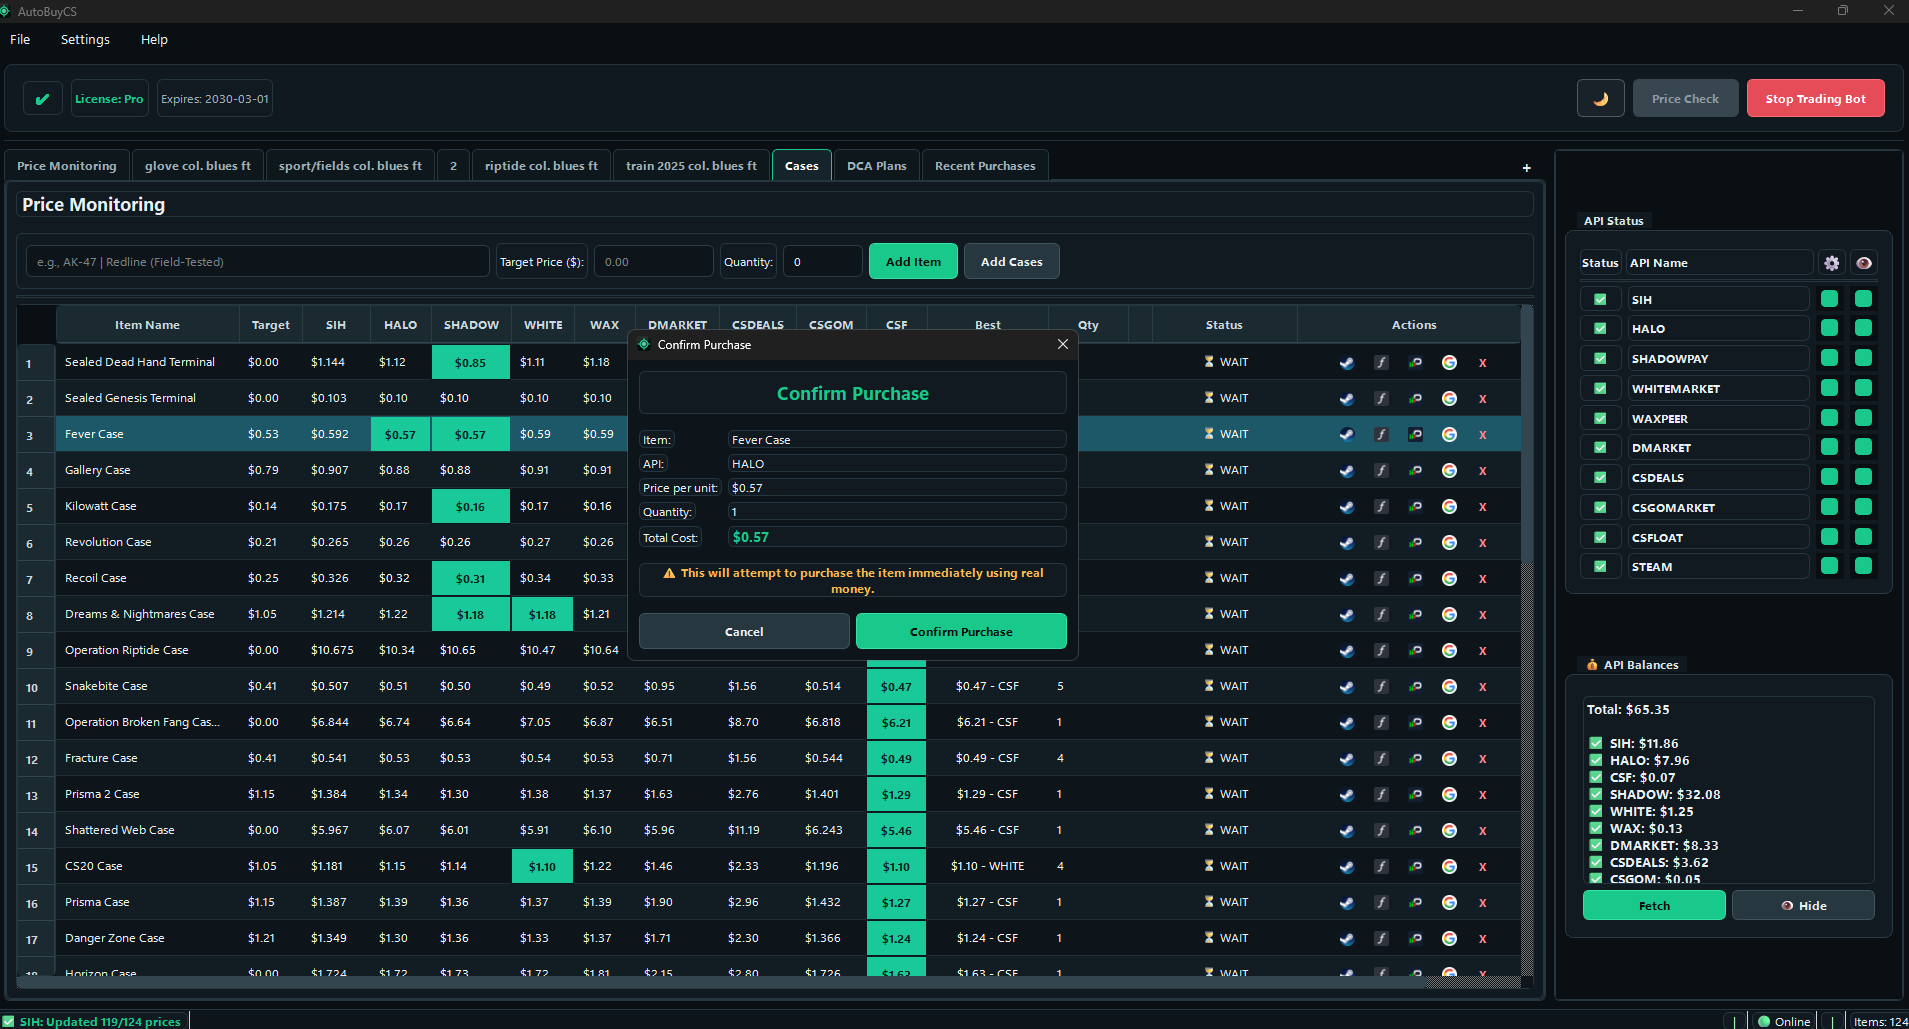Click the green checkmark license status icon
This screenshot has height=1029, width=1909.
(42, 99)
